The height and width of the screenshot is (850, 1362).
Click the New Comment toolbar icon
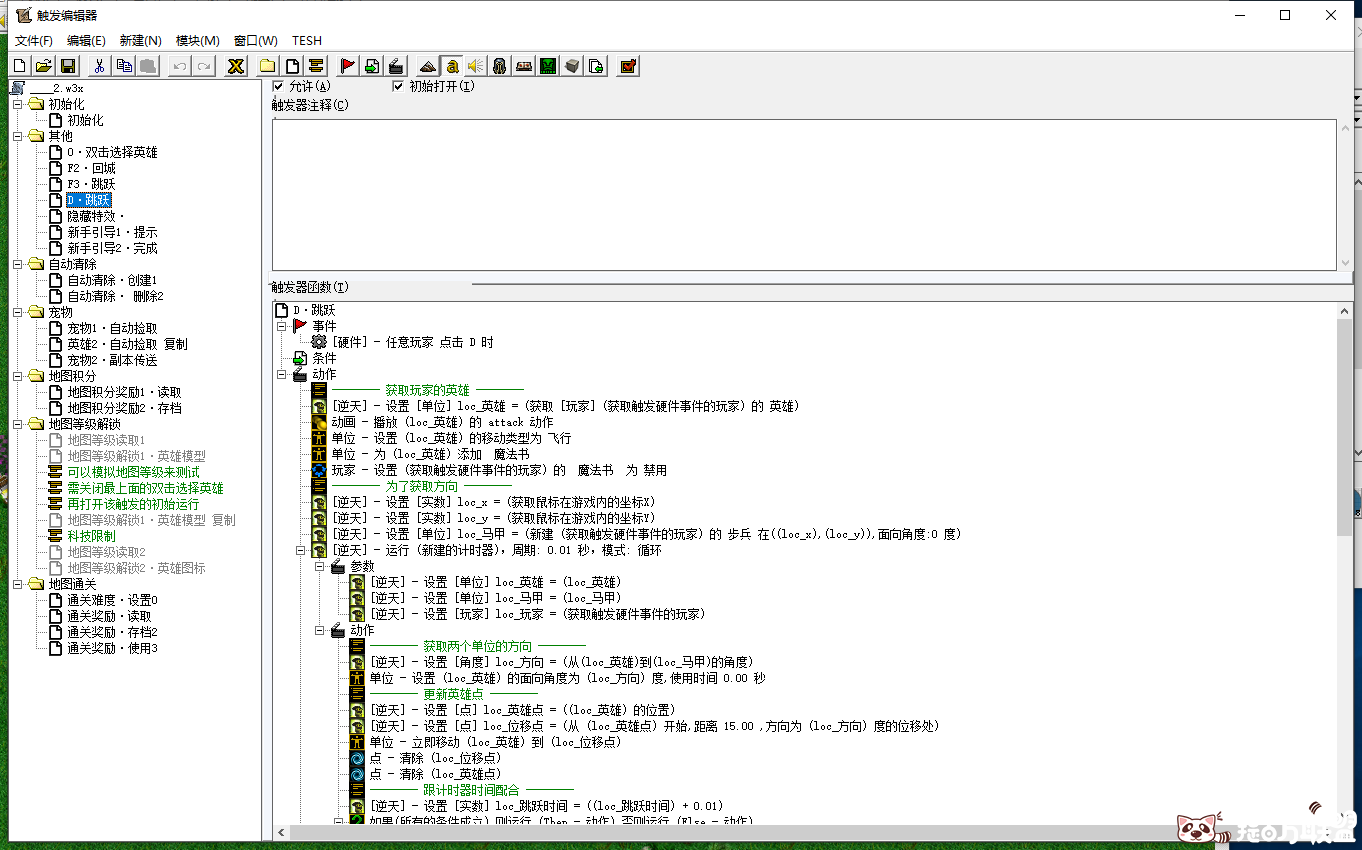(x=316, y=66)
